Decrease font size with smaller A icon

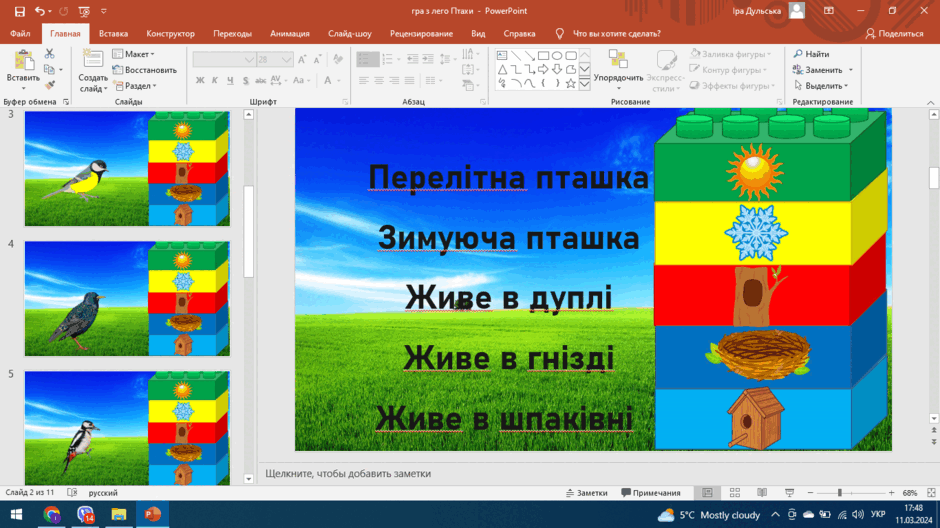click(317, 59)
